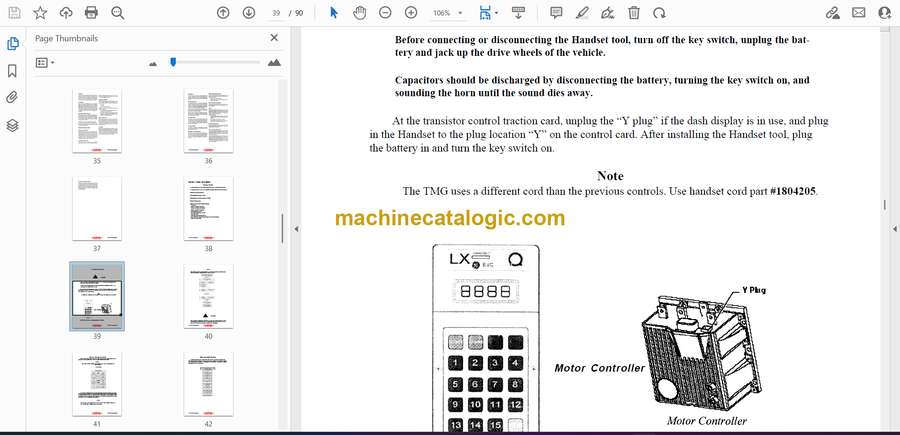Screen dimensions: 900x435
Task: Bookmark this document with the star icon
Action: (x=40, y=13)
